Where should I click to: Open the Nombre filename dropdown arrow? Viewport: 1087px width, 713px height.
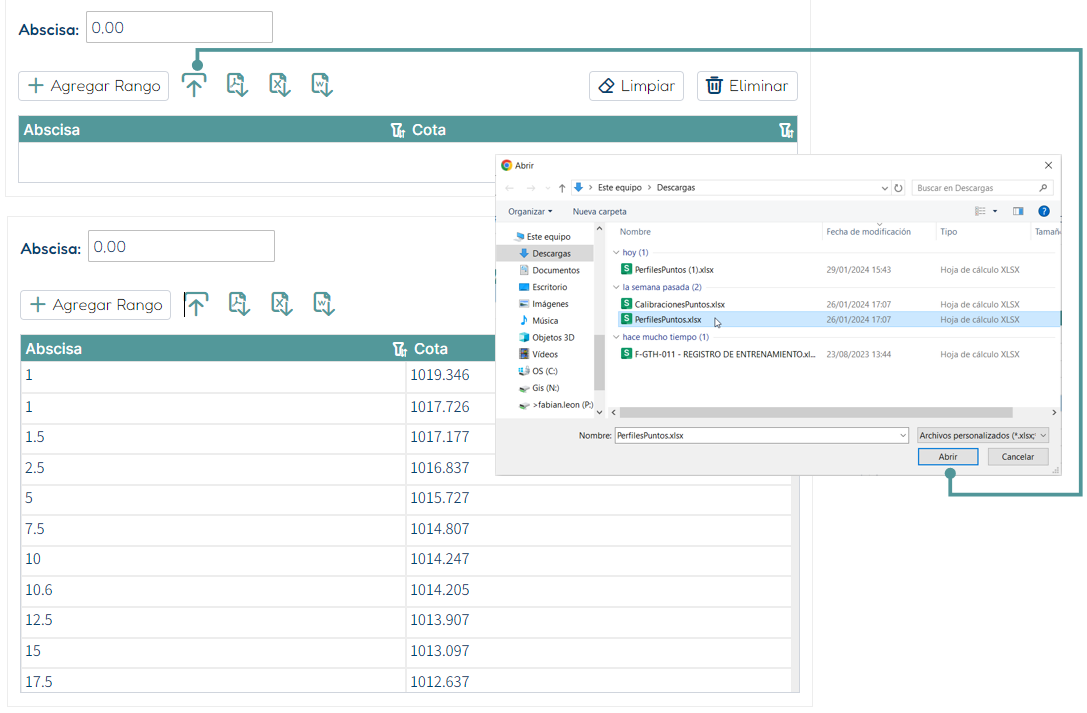[903, 435]
